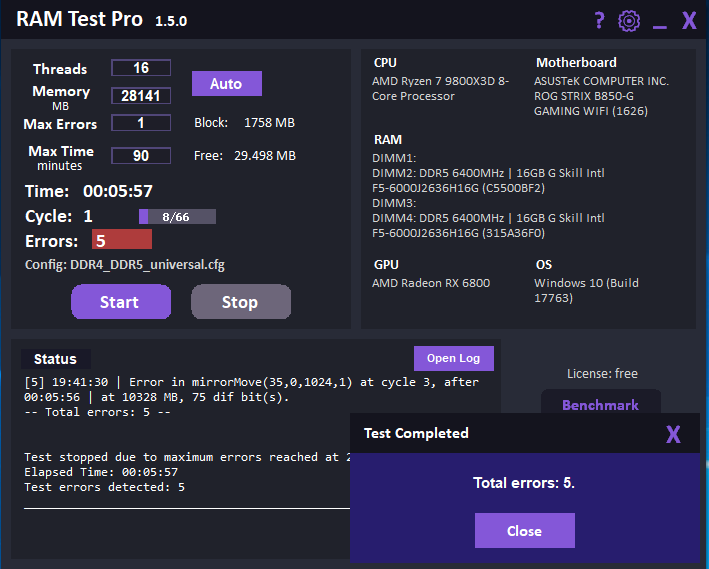The height and width of the screenshot is (569, 709).
Task: Click the Free: 29.498 MB value
Action: [x=245, y=156]
